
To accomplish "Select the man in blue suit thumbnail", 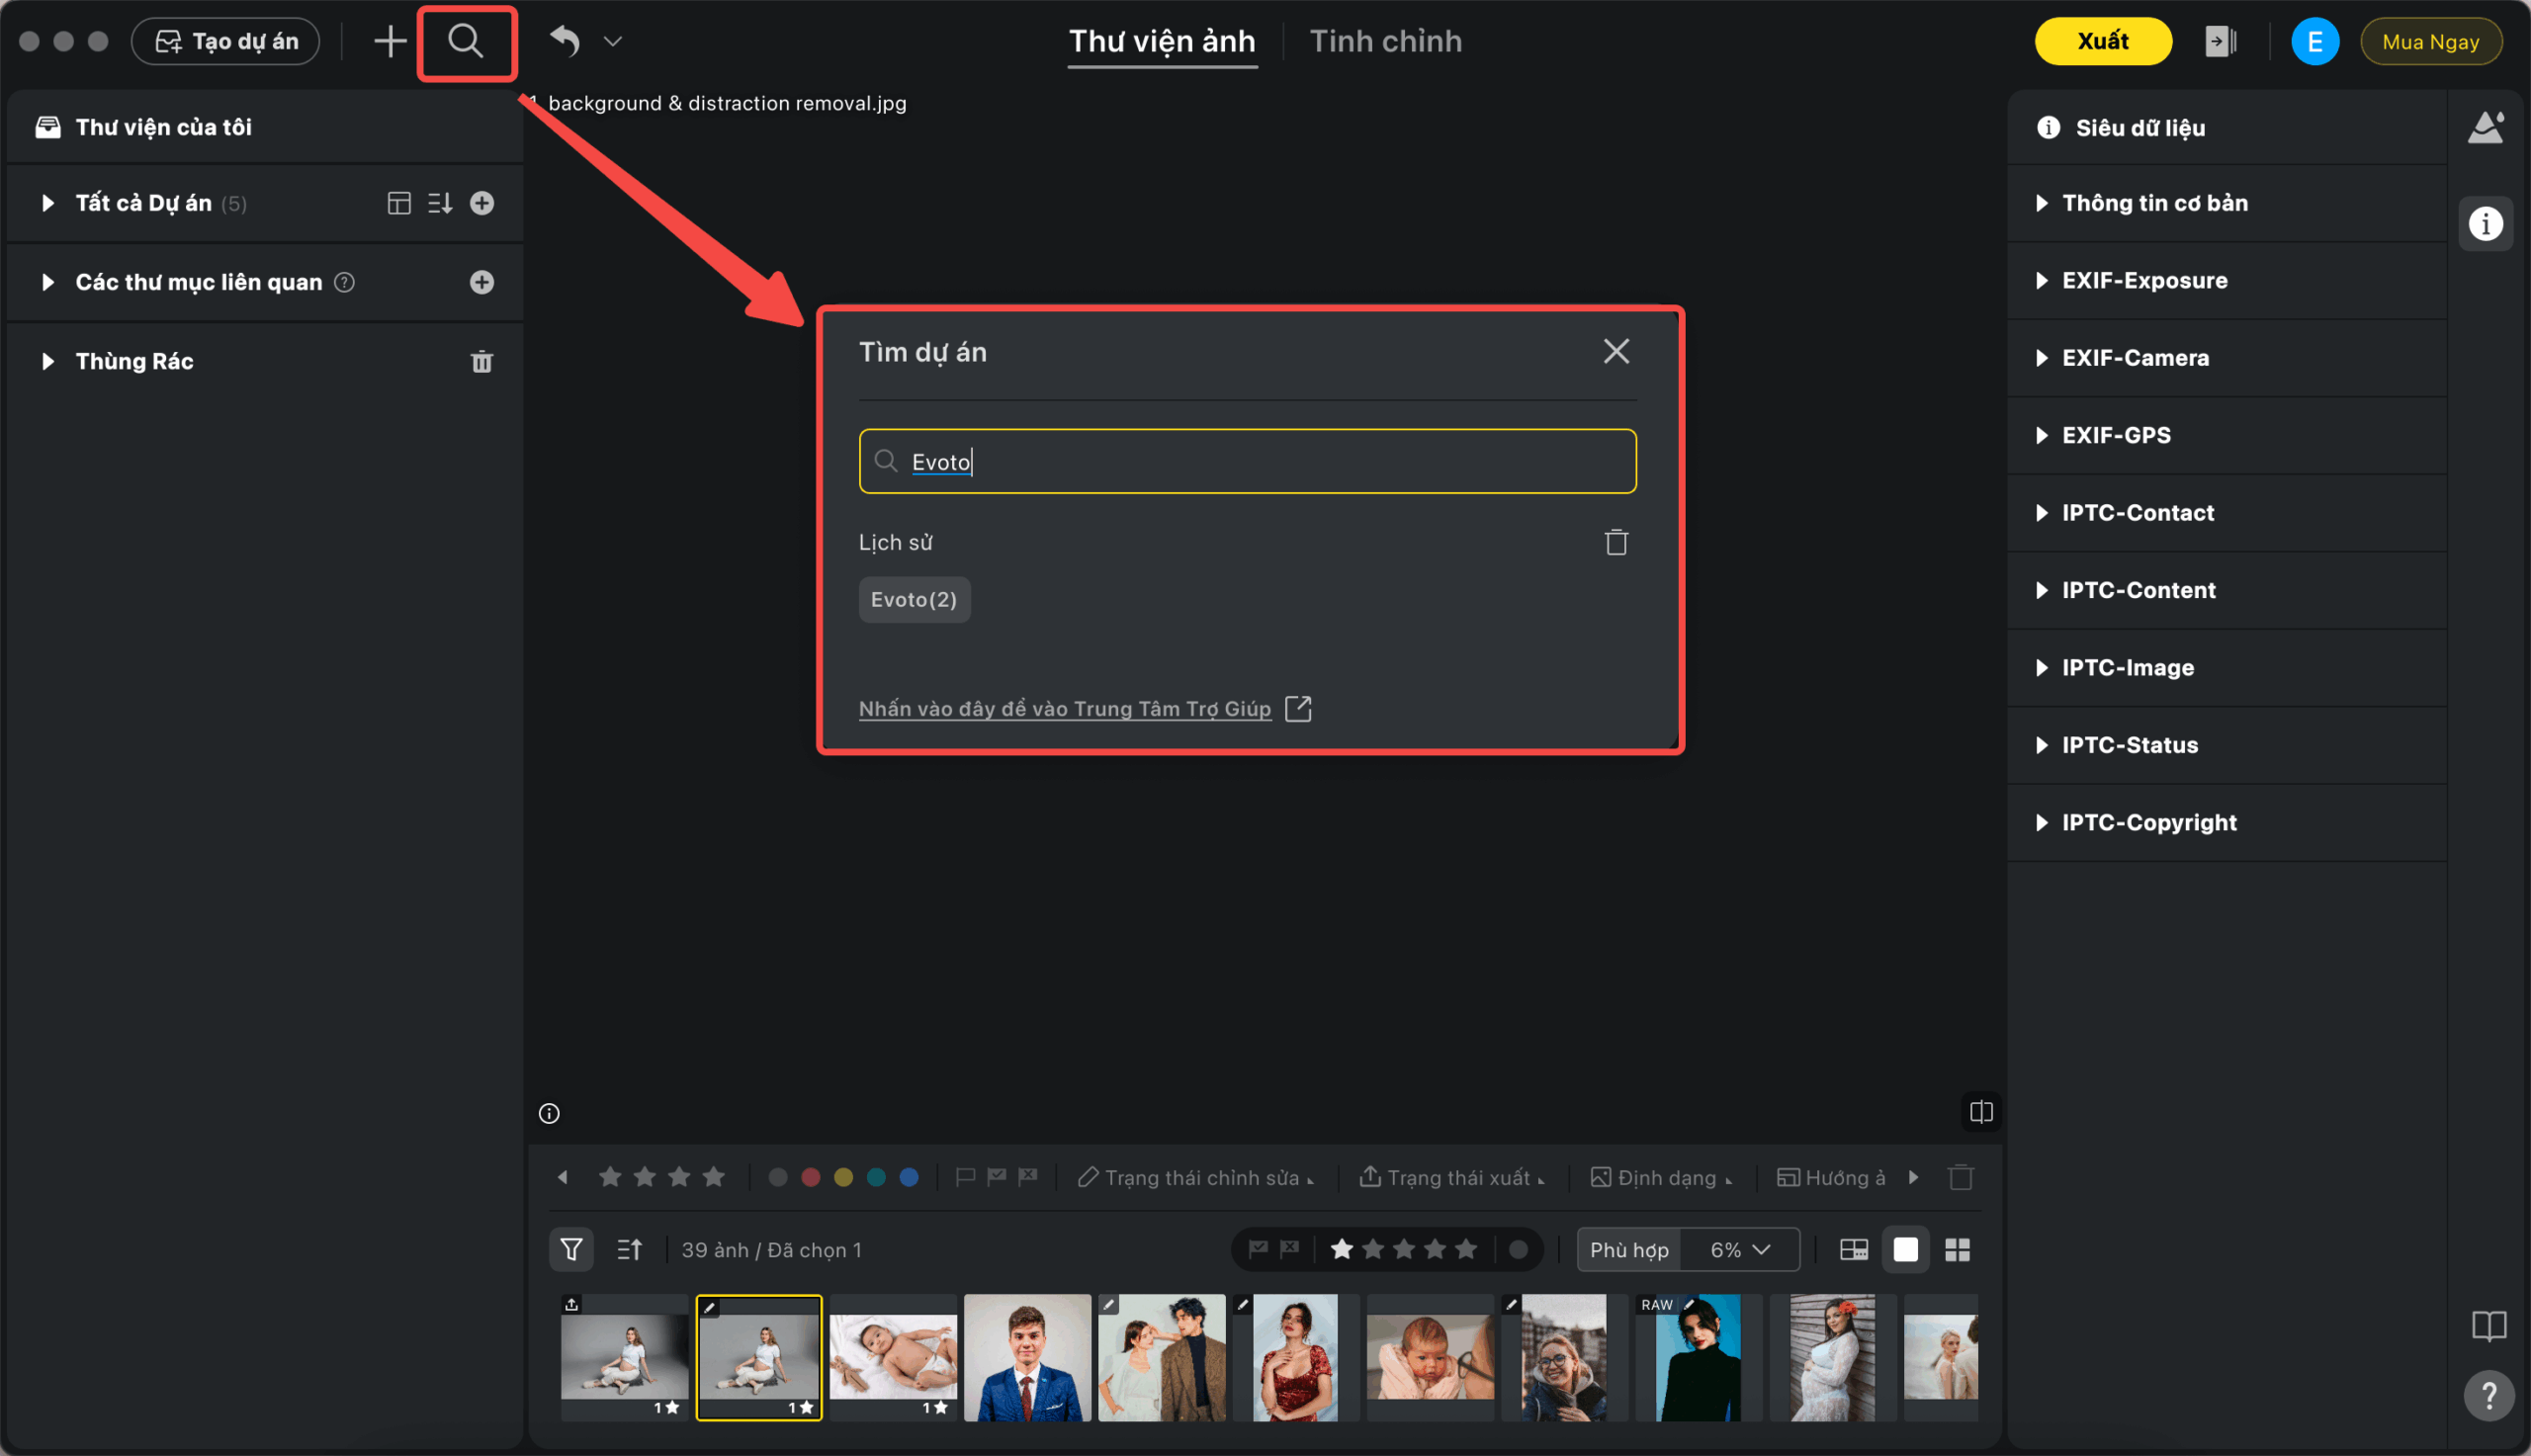I will [x=1027, y=1357].
